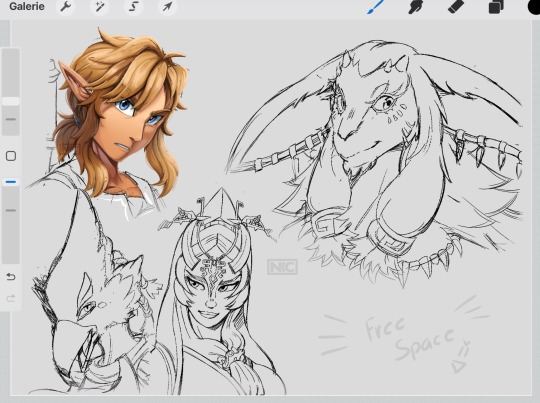This screenshot has height=403, width=540.
Task: Select the Selection S-shaped tool
Action: [134, 7]
